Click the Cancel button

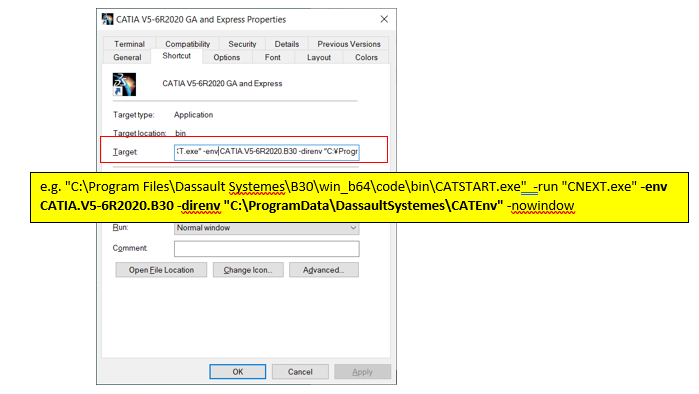[300, 372]
